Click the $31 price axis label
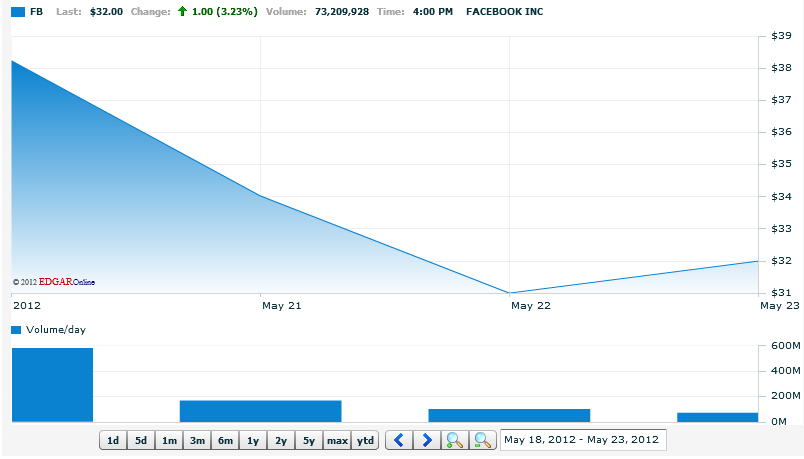The width and height of the screenshot is (804, 459). (781, 293)
